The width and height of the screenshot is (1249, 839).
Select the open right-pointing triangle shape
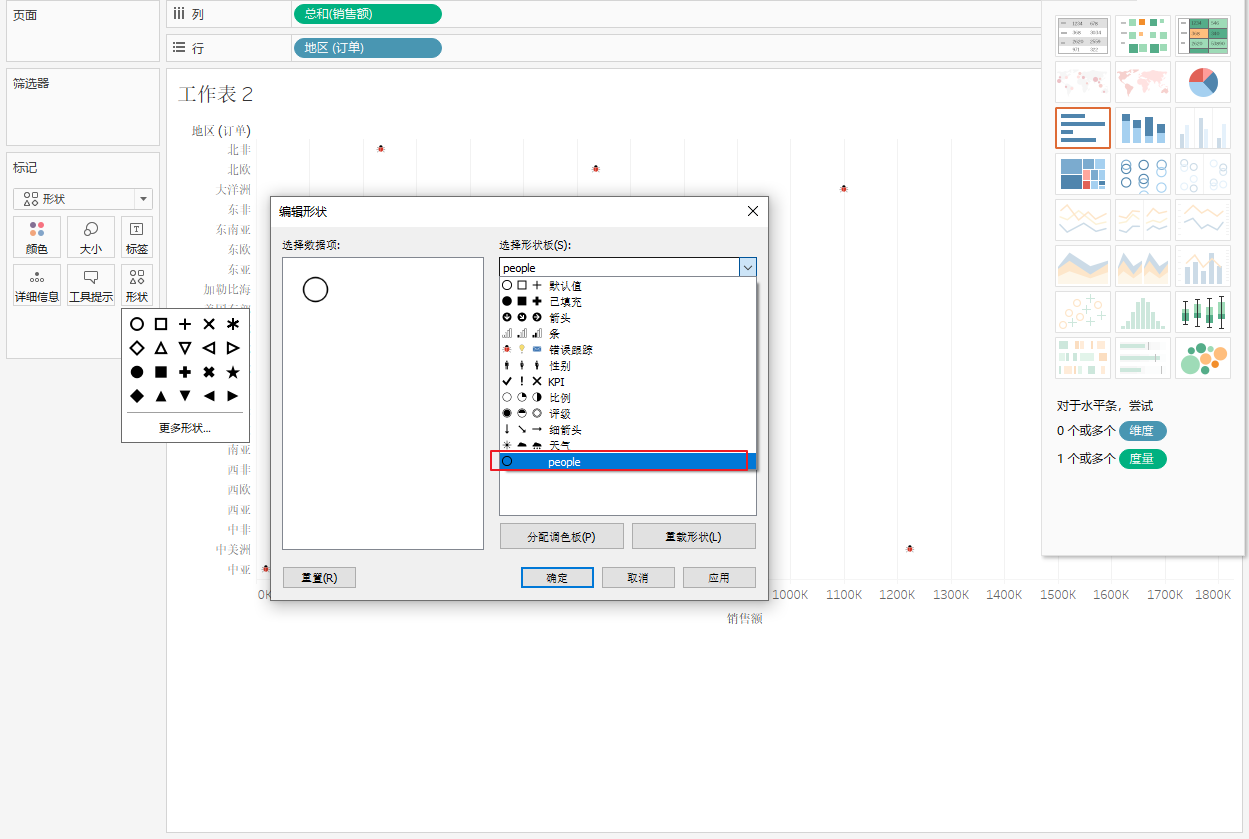[233, 348]
